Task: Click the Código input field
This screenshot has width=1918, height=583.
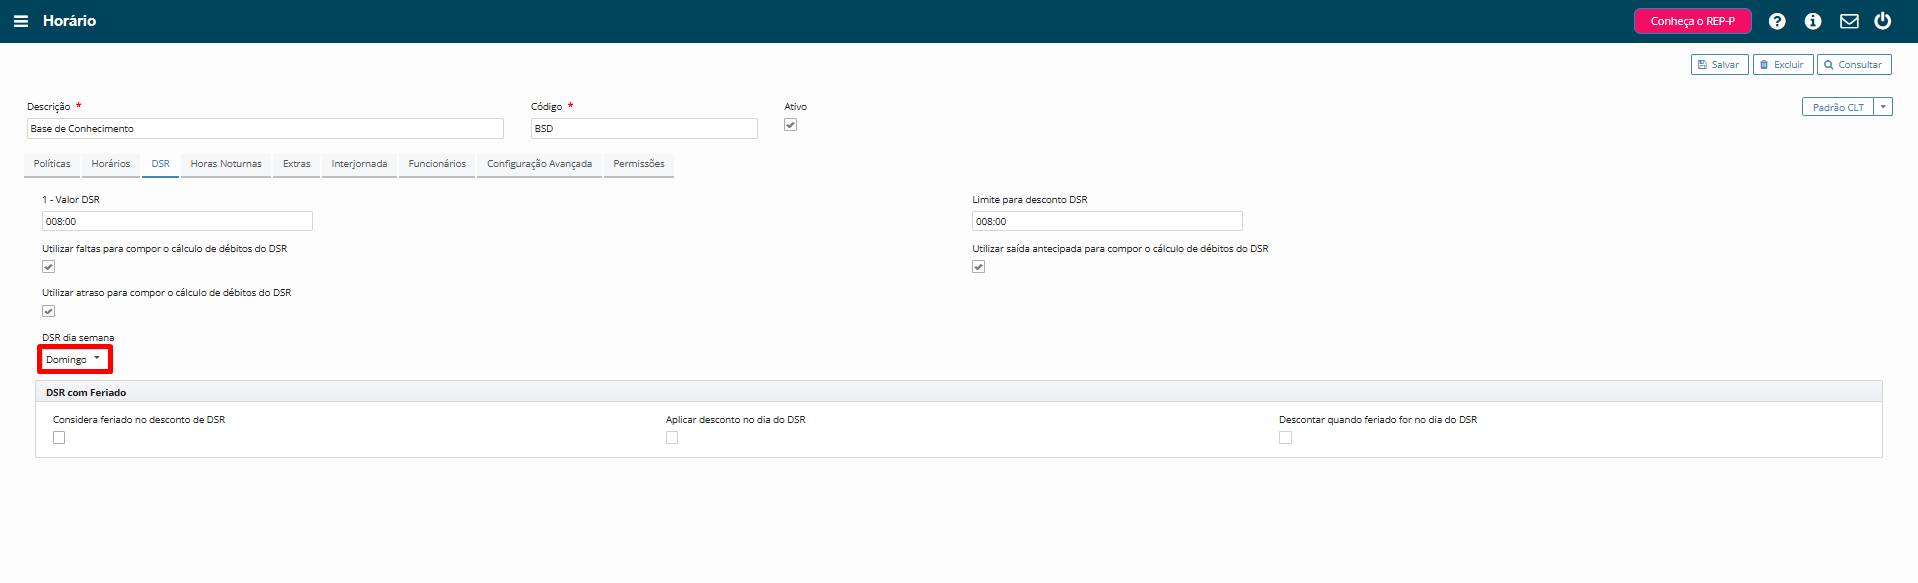Action: pos(644,129)
